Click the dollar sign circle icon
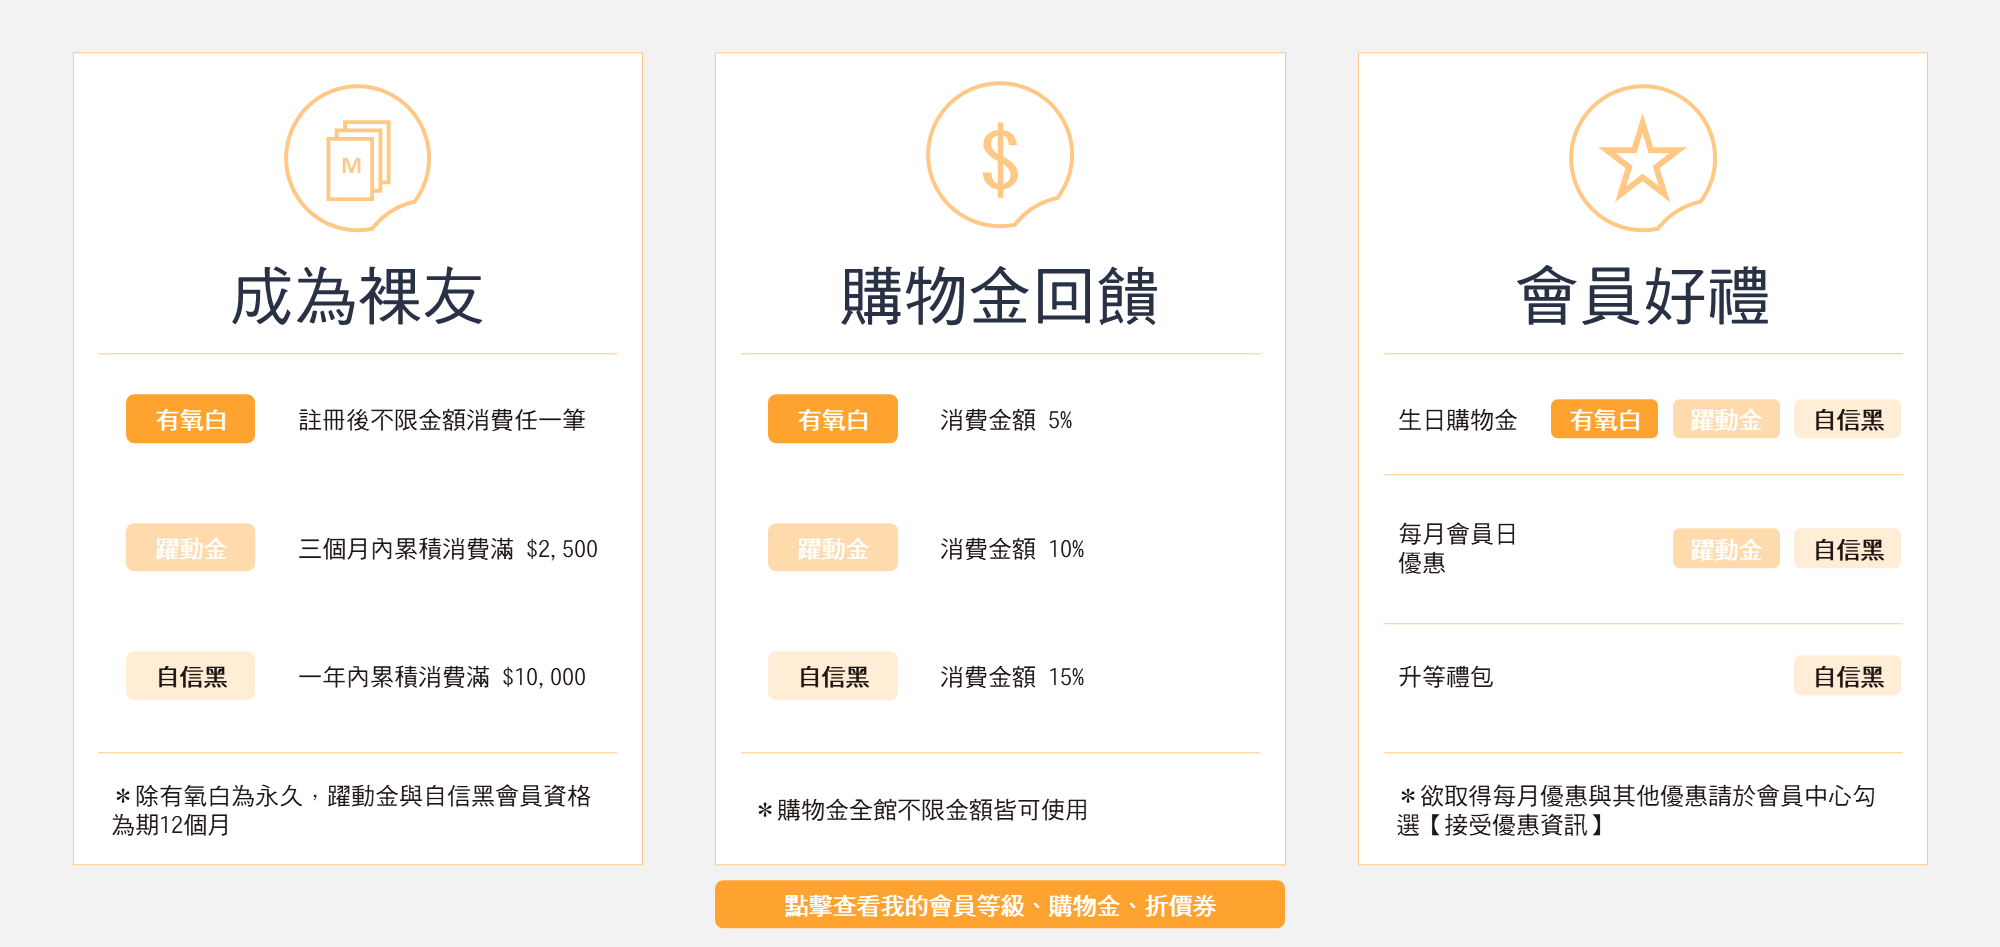The image size is (2000, 947). [x=1000, y=157]
